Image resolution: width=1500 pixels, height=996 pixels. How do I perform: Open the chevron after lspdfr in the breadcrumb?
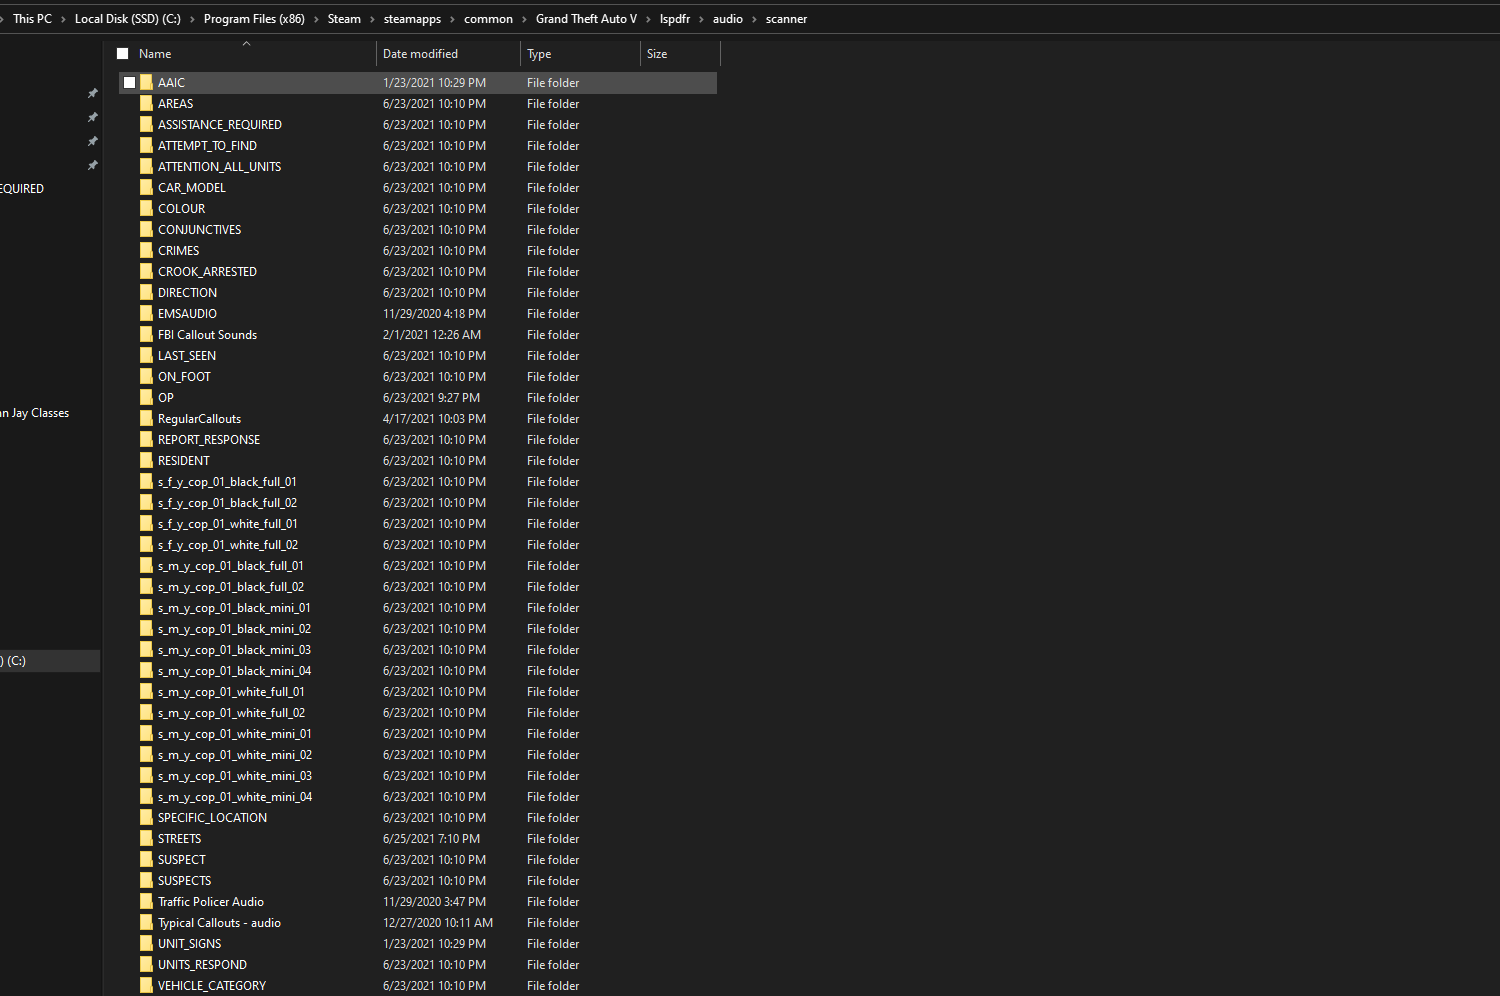(x=701, y=19)
